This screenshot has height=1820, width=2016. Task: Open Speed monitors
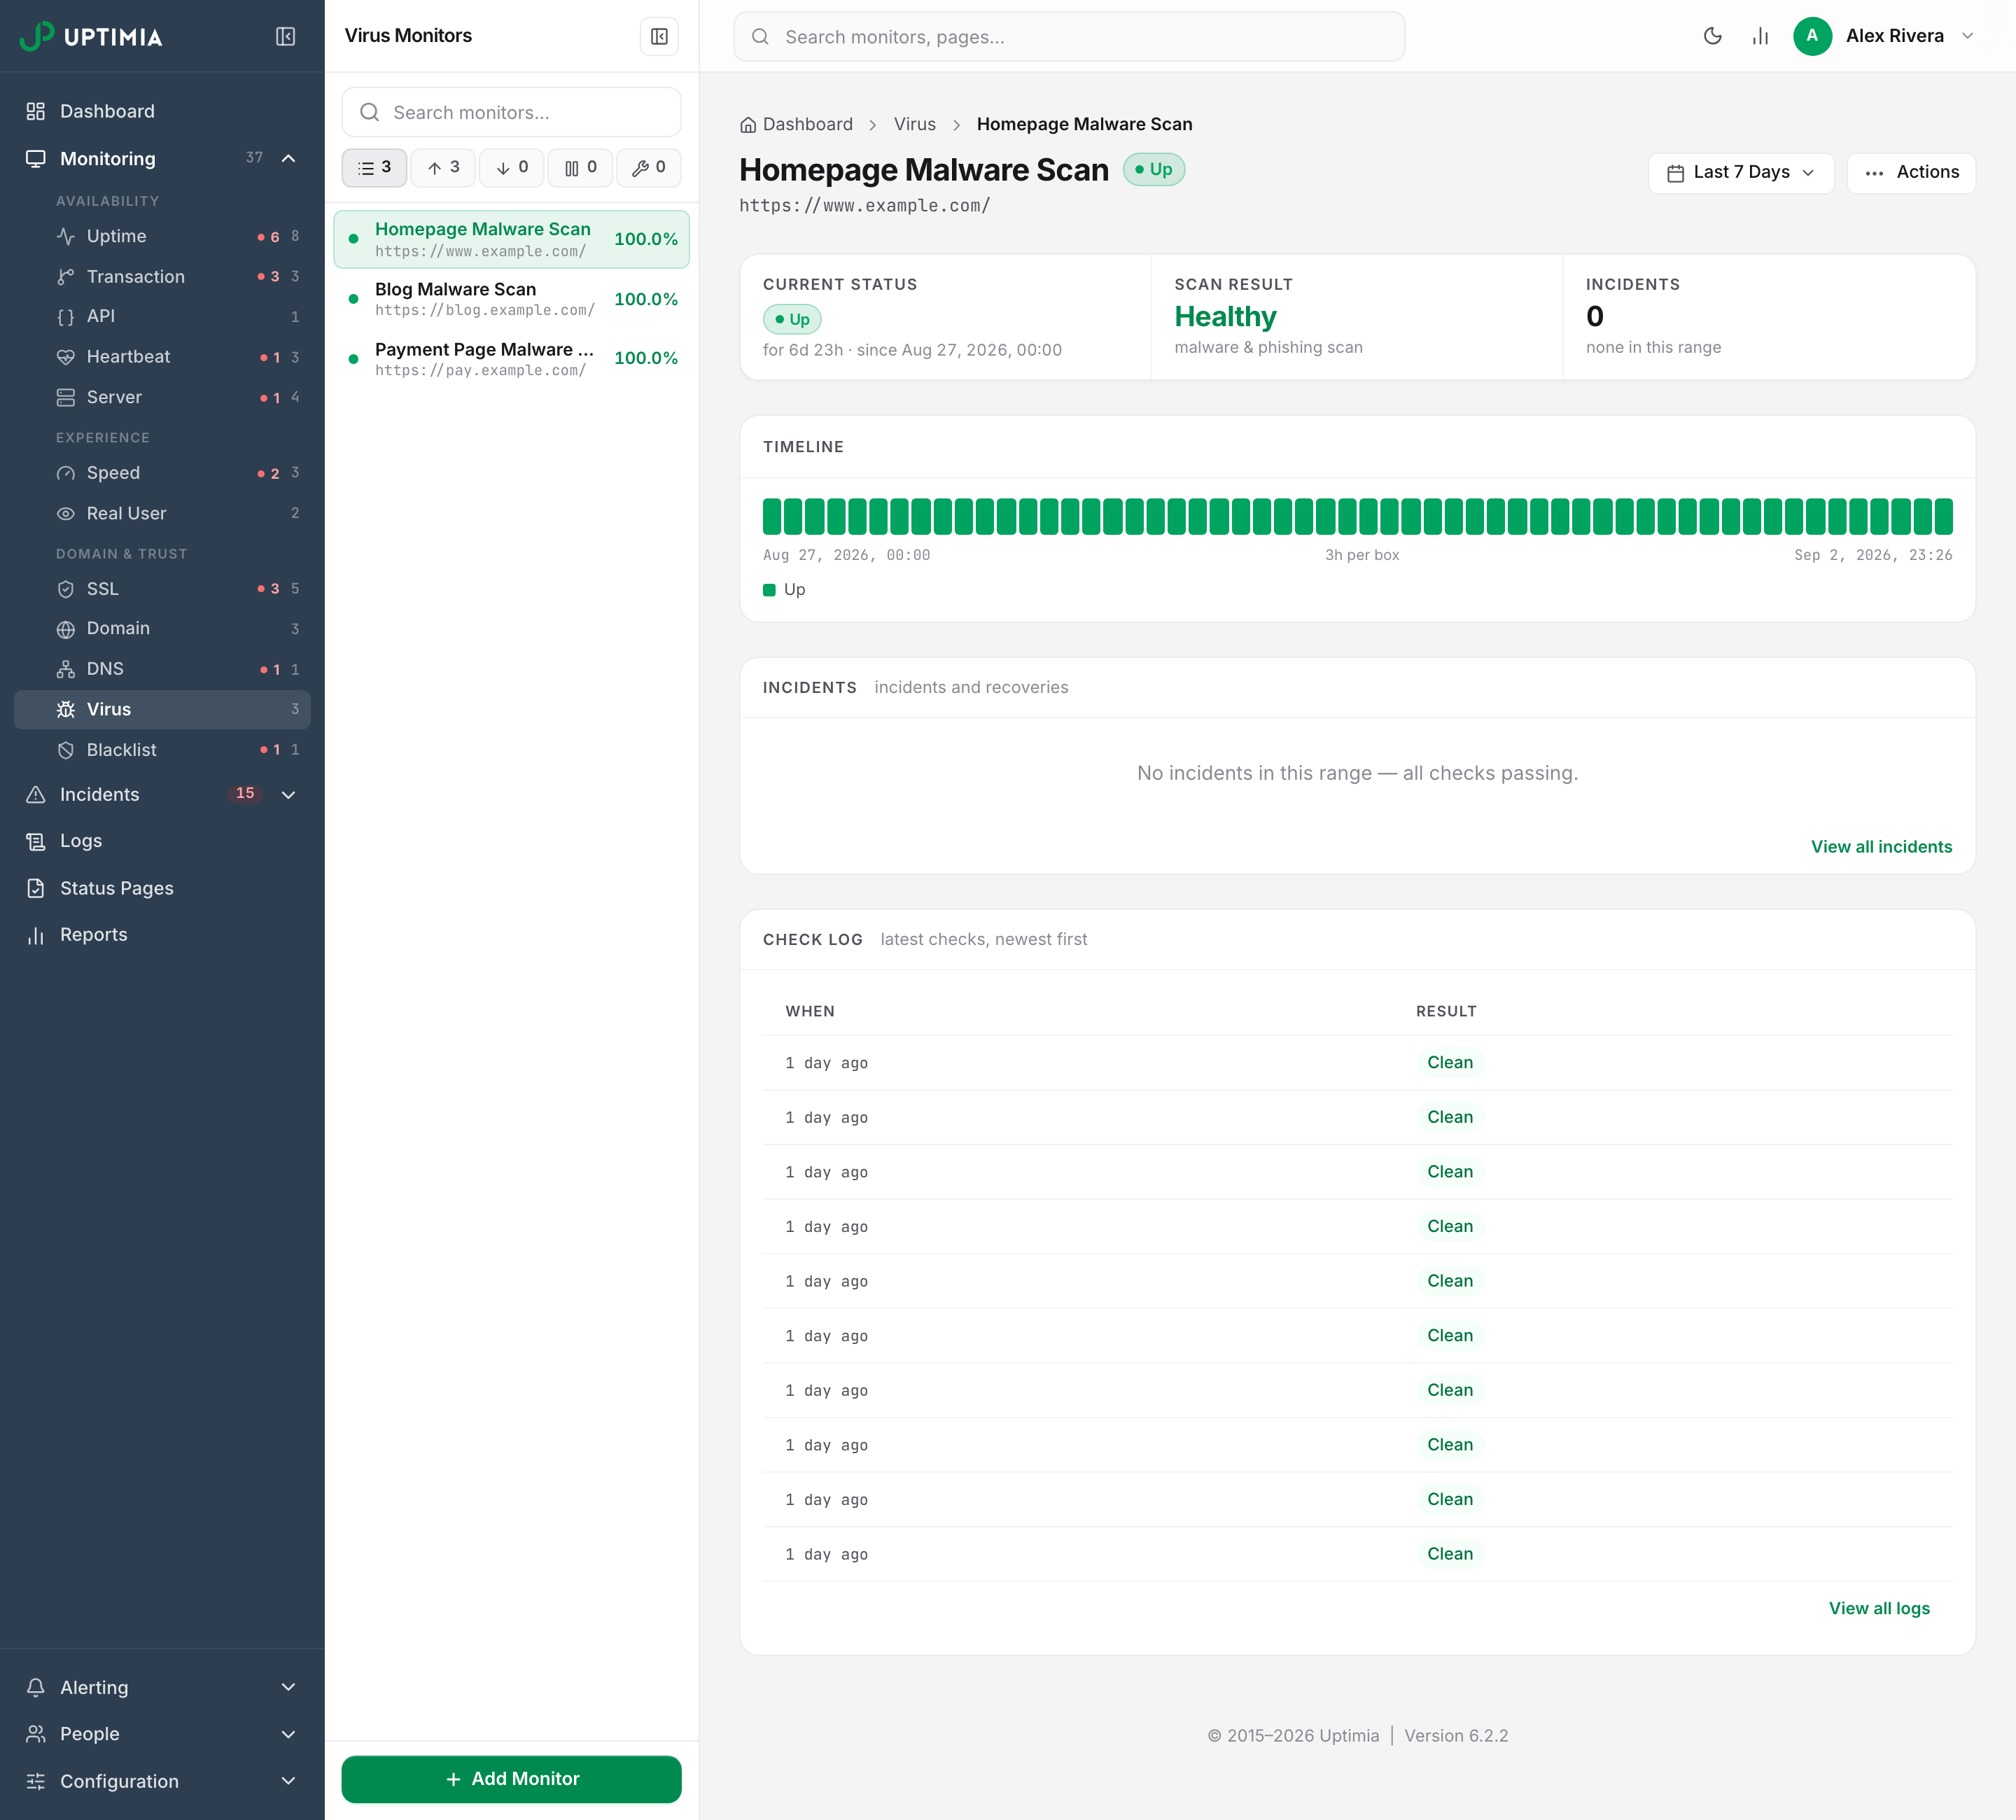[x=162, y=473]
